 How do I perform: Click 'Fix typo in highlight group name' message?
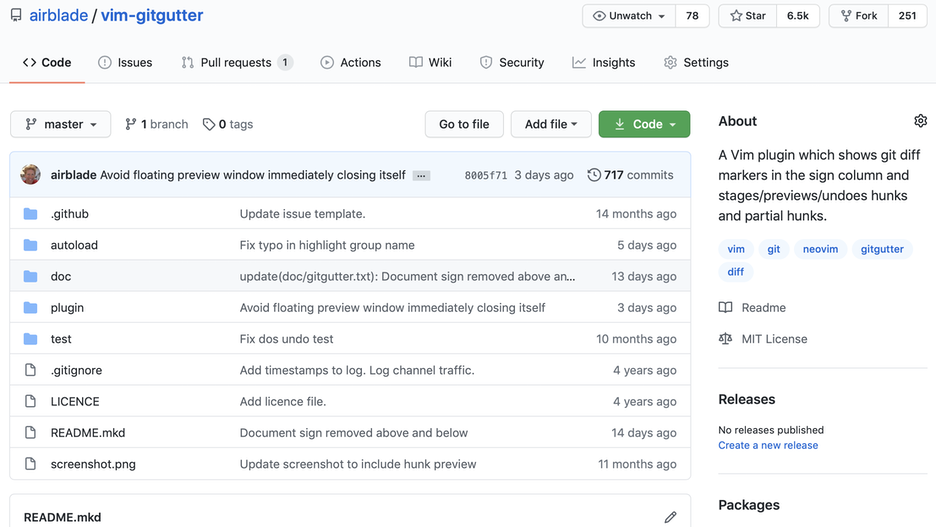tap(327, 245)
